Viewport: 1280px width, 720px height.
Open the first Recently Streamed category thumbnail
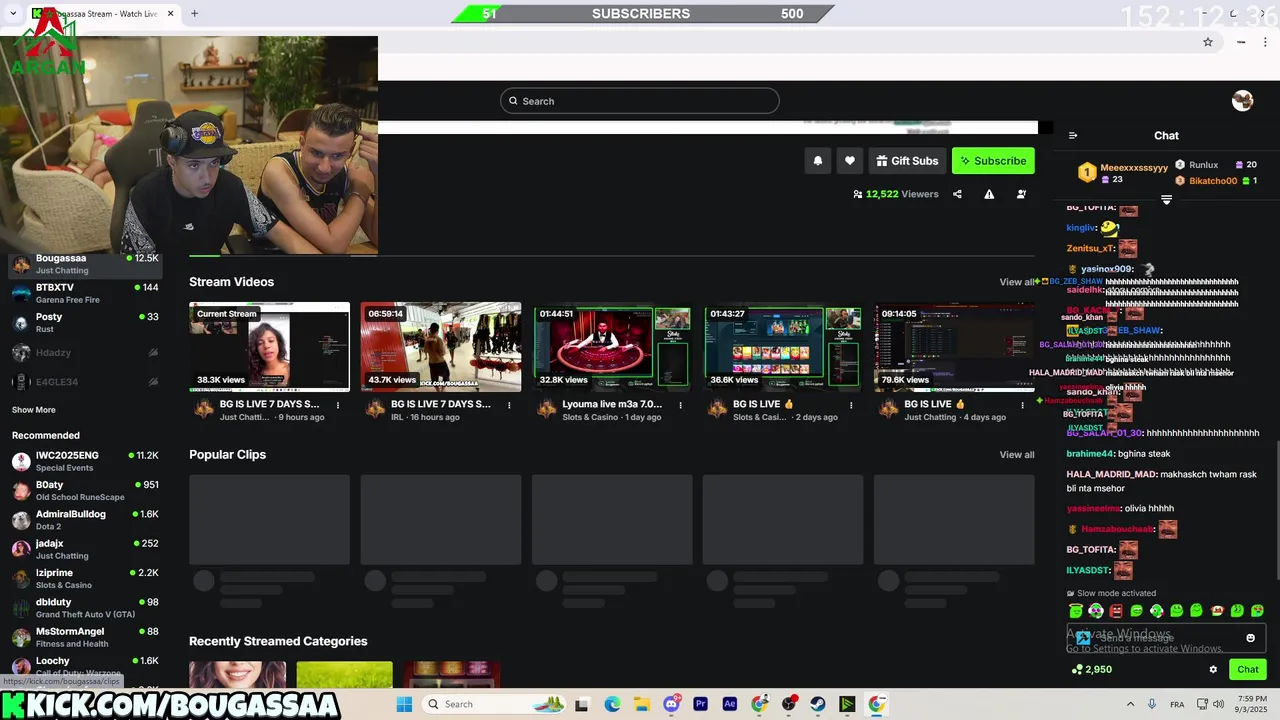(237, 674)
